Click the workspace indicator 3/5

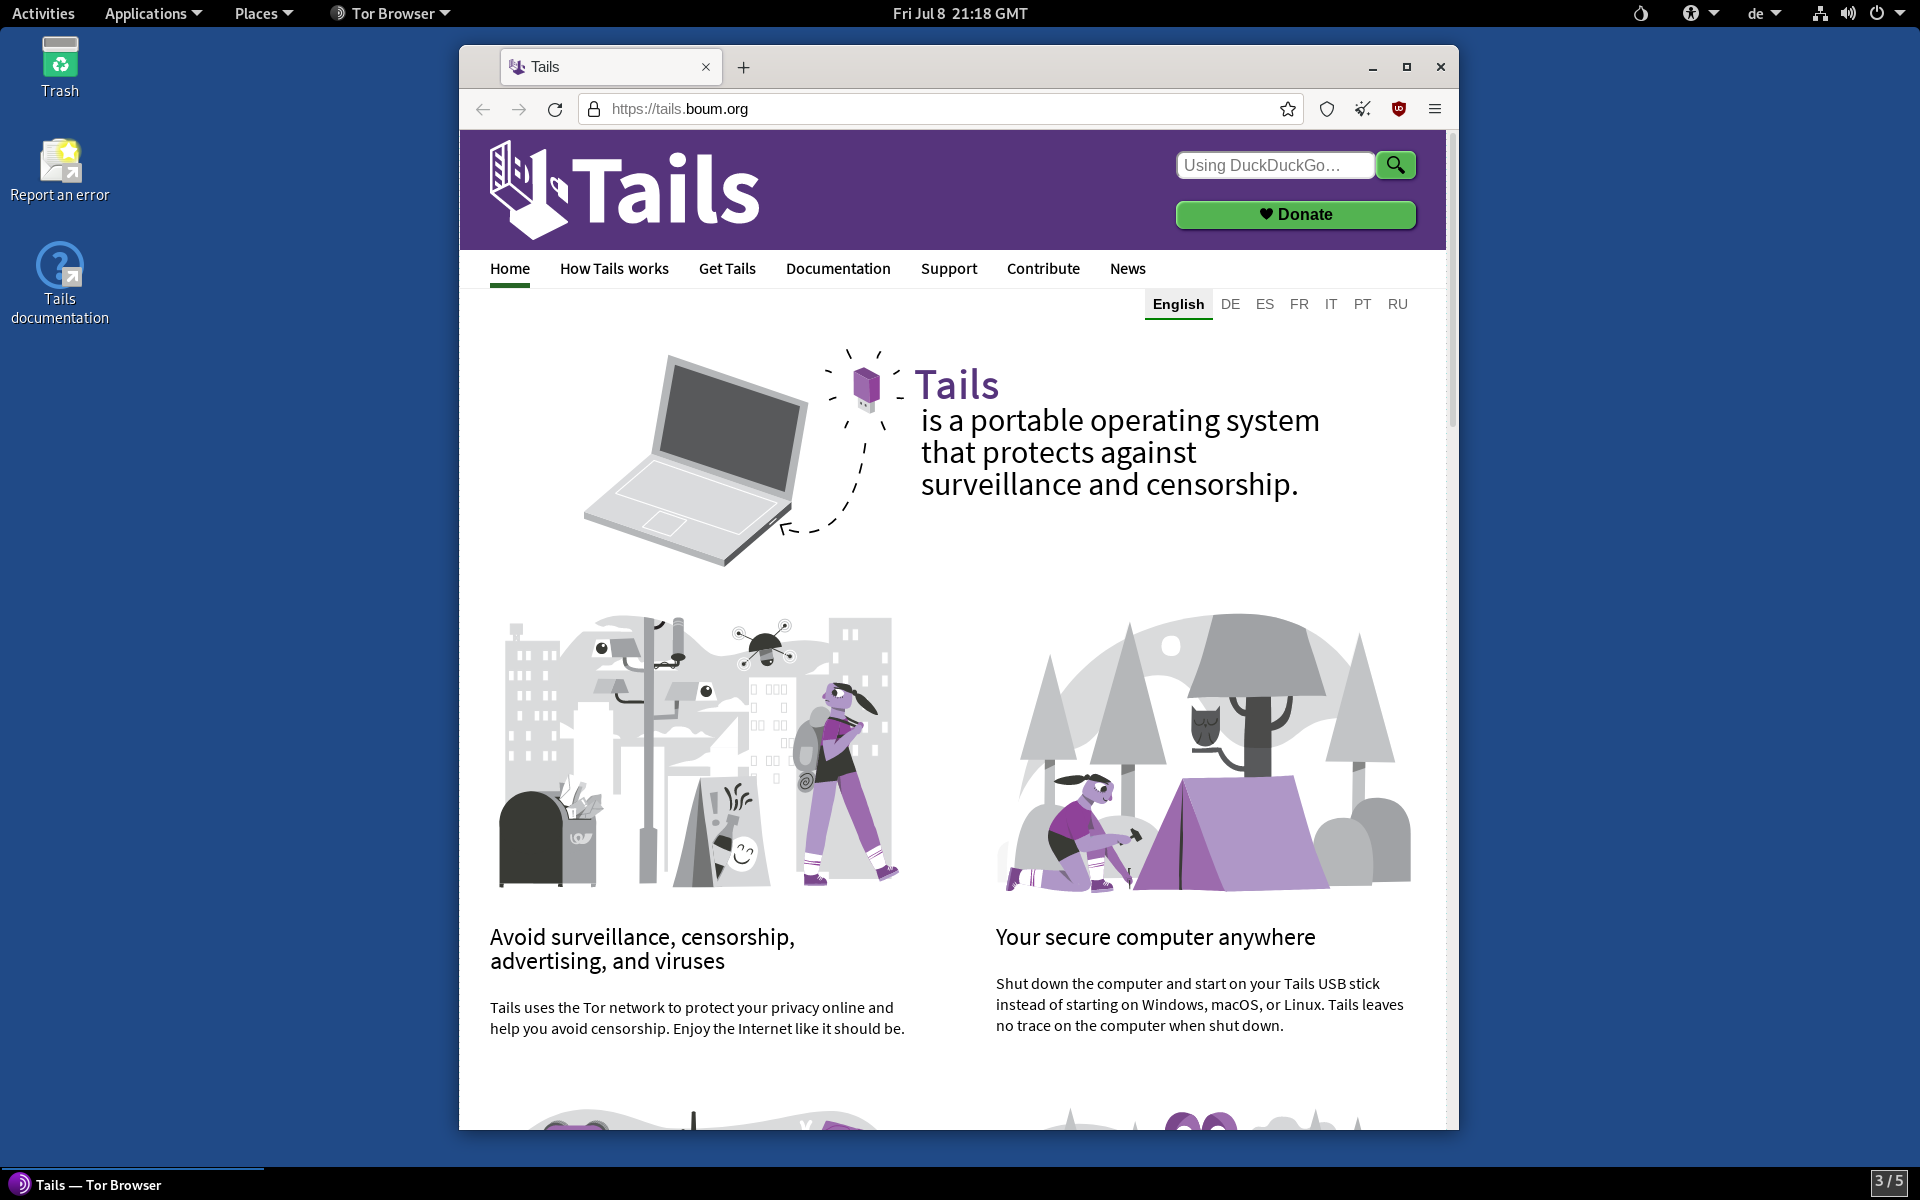point(1889,1182)
